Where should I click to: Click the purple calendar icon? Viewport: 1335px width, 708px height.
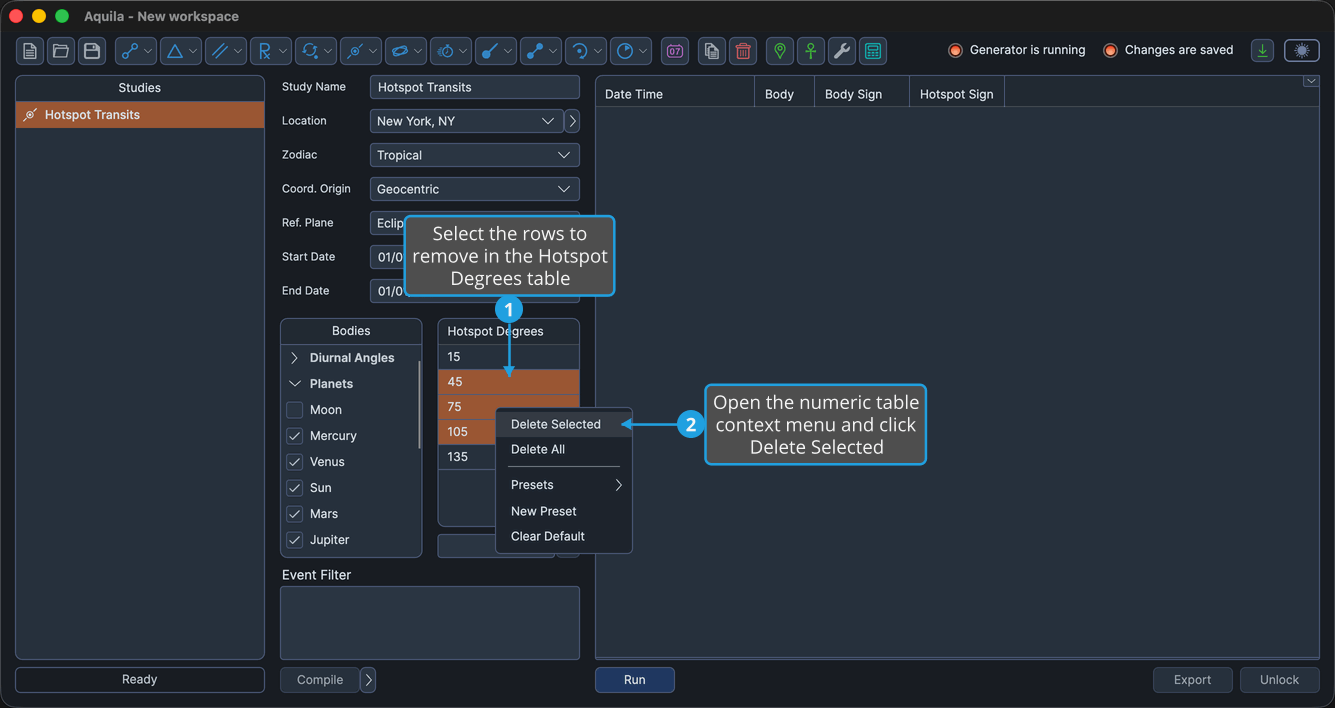click(675, 51)
